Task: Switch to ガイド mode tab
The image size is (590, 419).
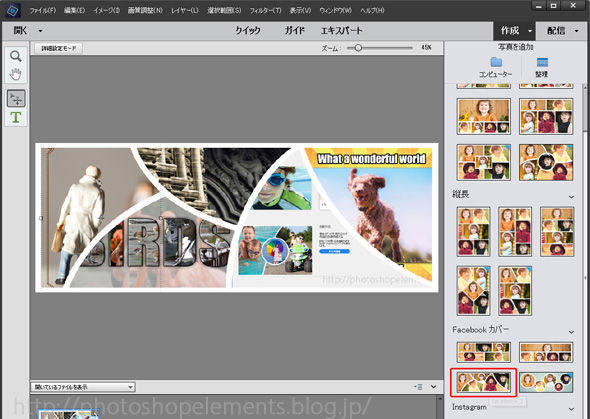Action: 294,31
